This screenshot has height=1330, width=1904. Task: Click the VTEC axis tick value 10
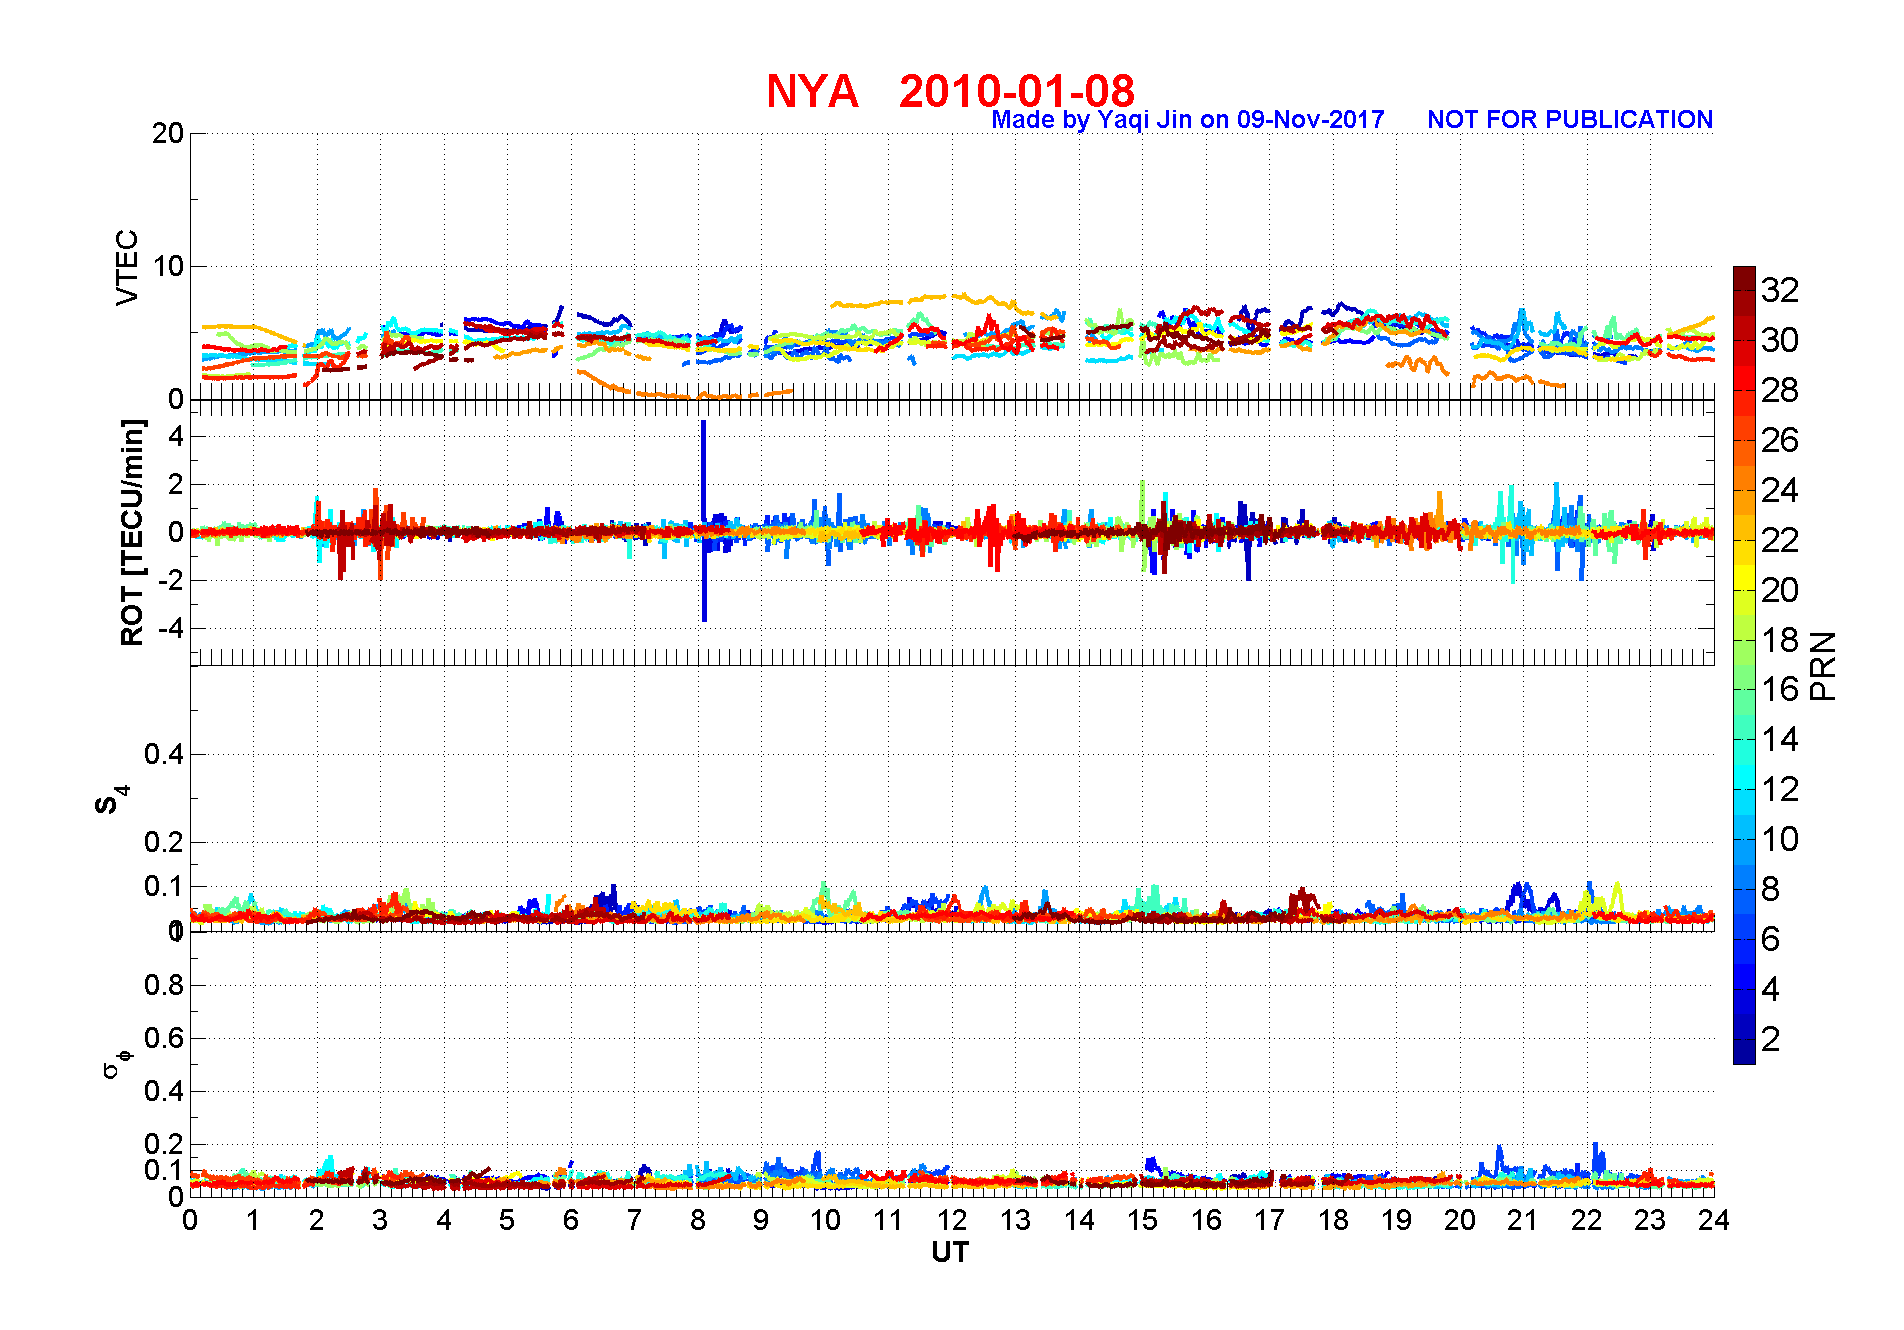pyautogui.click(x=168, y=266)
